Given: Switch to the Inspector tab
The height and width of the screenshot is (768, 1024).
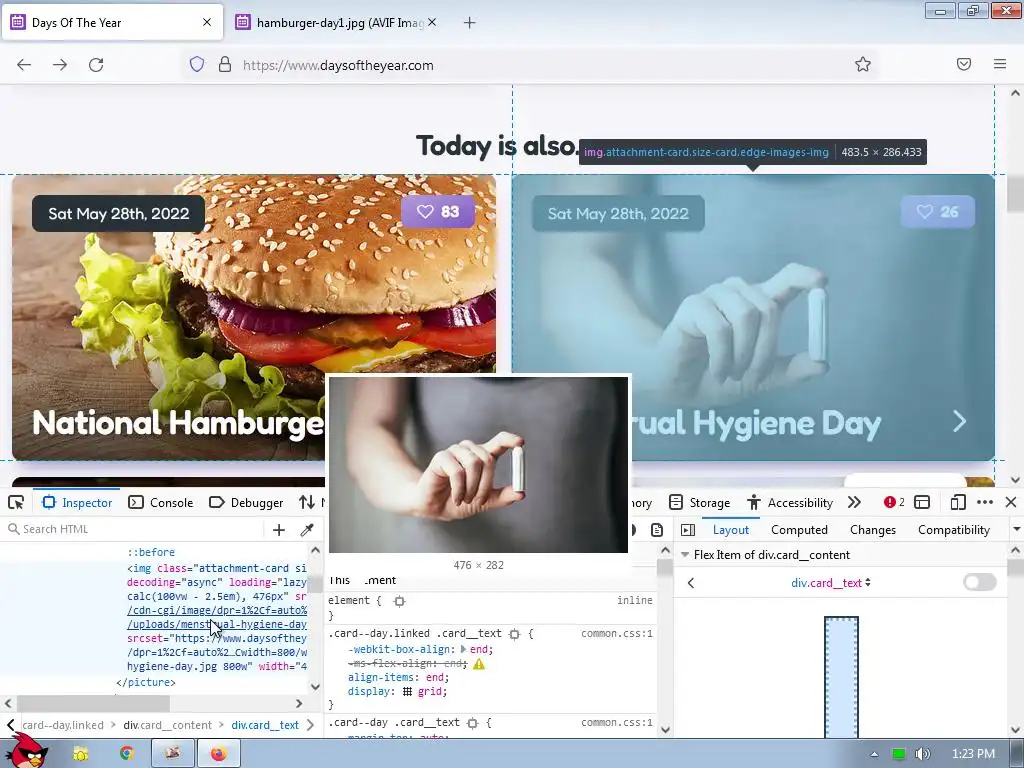Looking at the screenshot, I should pyautogui.click(x=77, y=502).
